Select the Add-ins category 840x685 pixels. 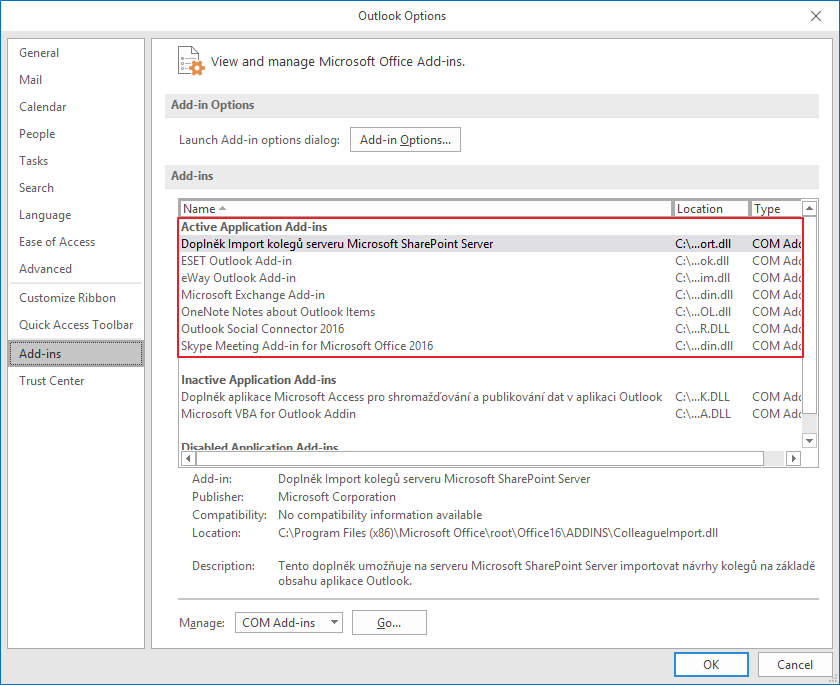76,353
